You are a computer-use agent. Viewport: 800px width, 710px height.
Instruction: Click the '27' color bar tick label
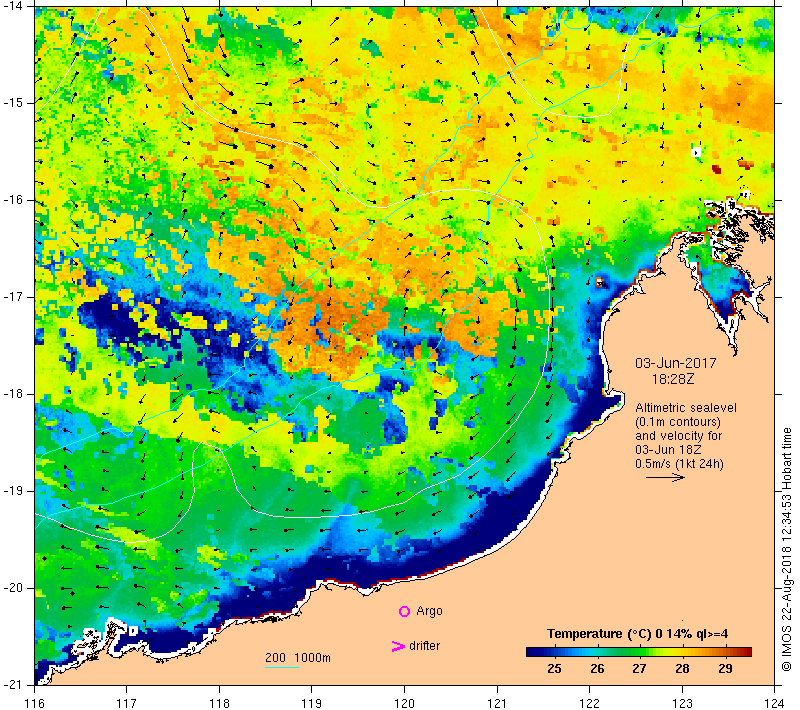coord(639,669)
